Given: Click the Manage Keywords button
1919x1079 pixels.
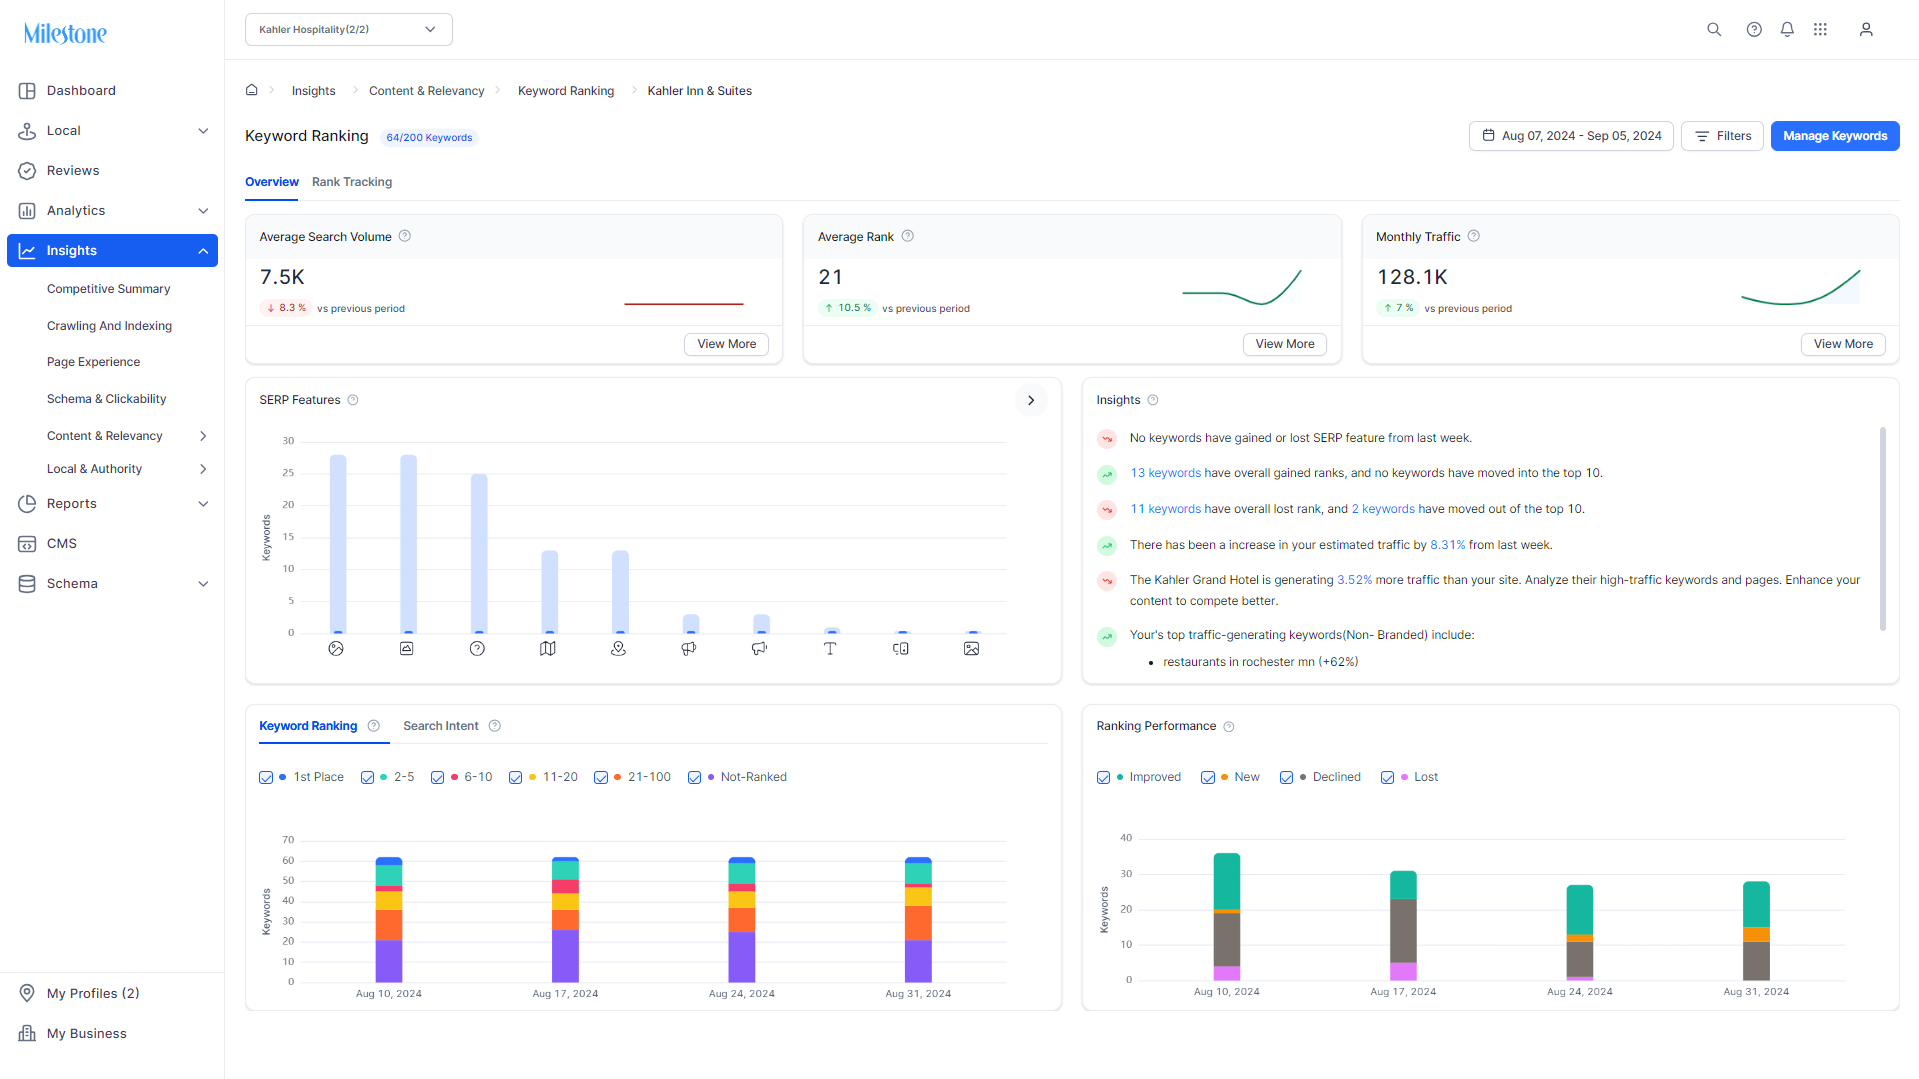Looking at the screenshot, I should pos(1835,136).
